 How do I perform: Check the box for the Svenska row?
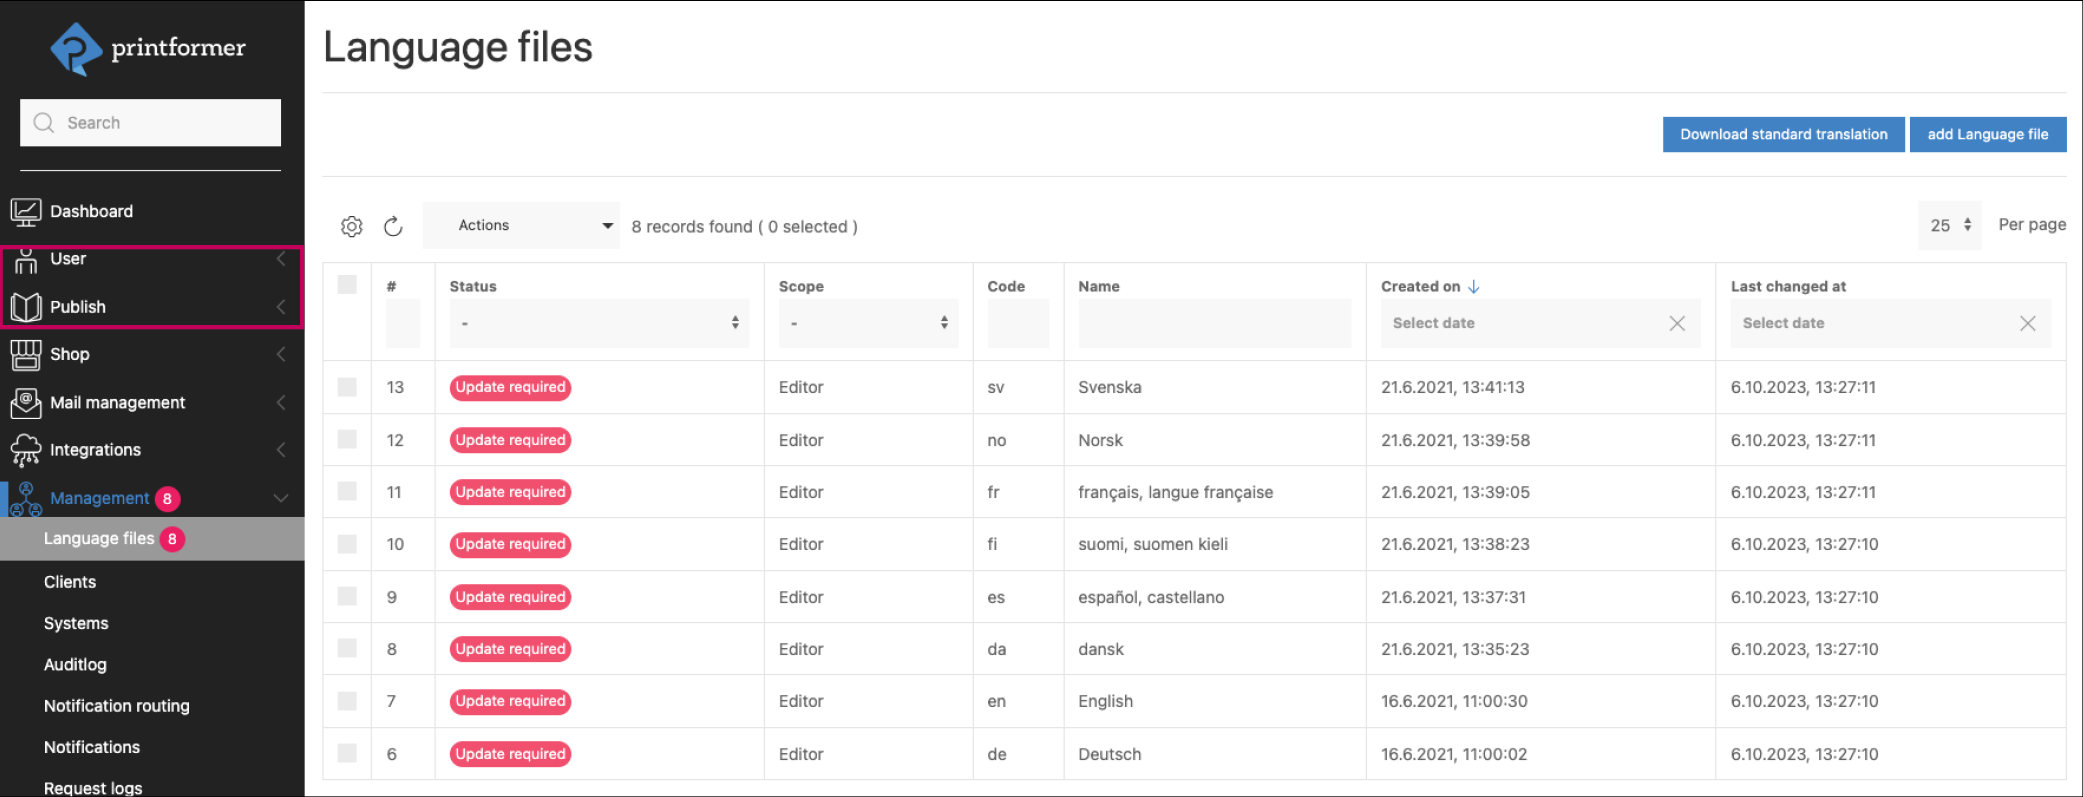click(347, 387)
